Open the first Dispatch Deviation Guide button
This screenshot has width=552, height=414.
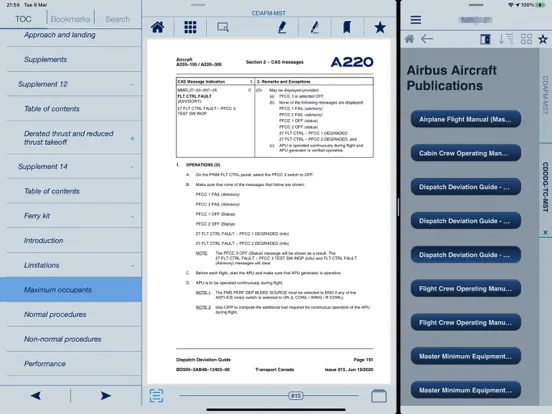465,187
